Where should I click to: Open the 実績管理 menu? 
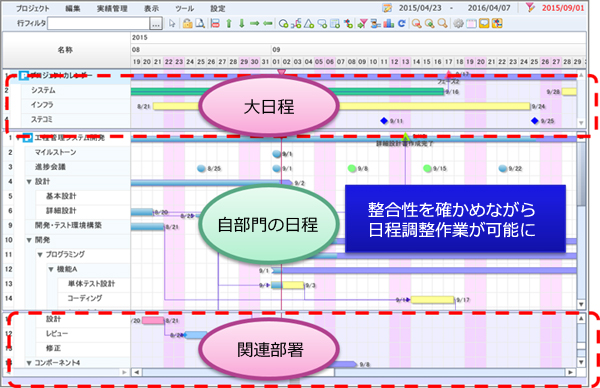click(x=112, y=8)
